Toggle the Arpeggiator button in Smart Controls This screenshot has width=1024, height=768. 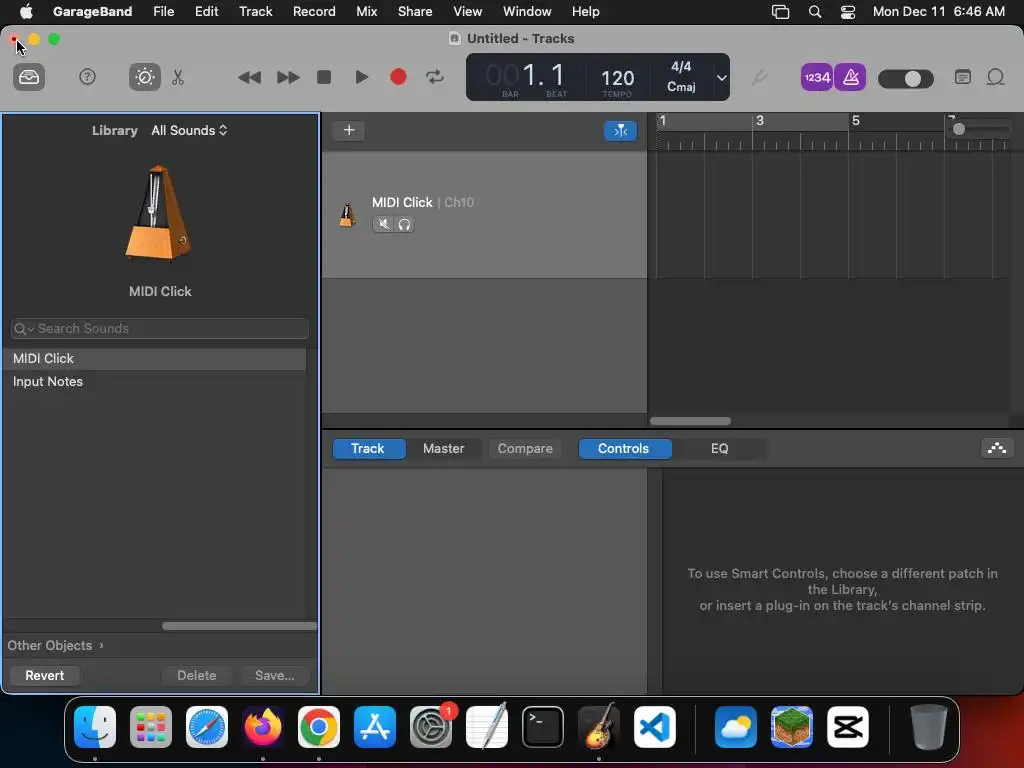997,448
